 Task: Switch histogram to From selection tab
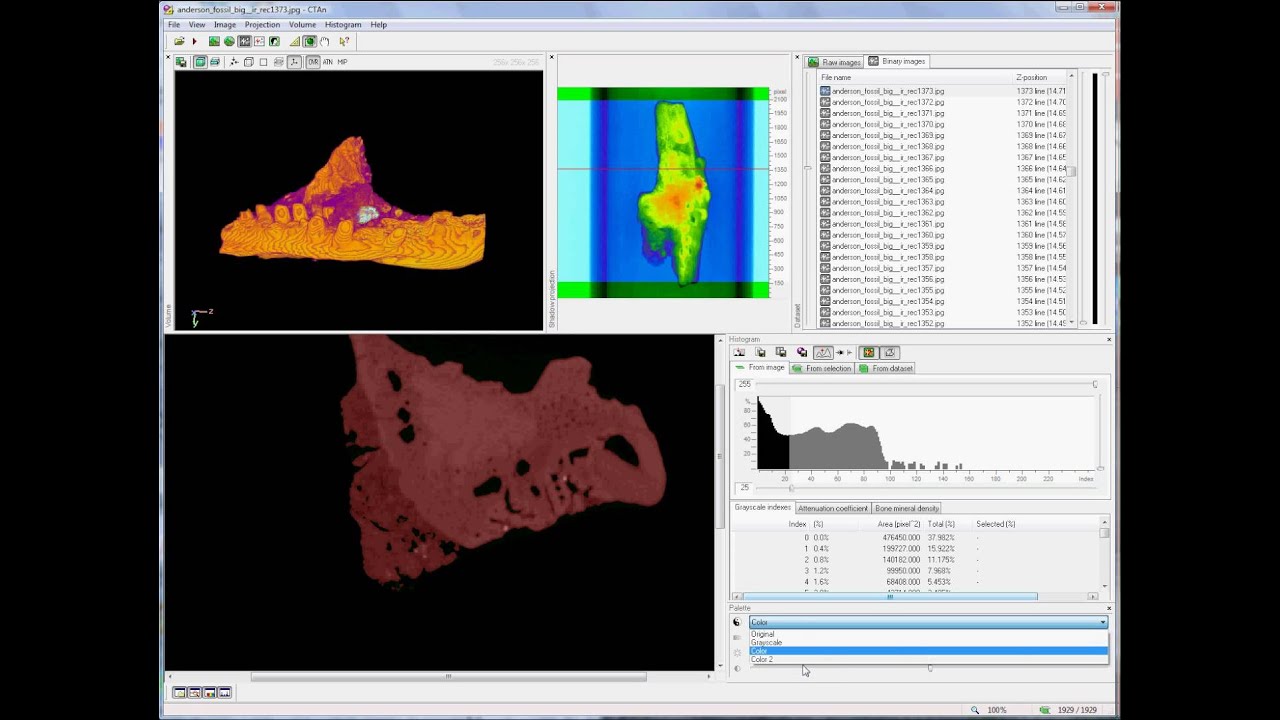[822, 368]
